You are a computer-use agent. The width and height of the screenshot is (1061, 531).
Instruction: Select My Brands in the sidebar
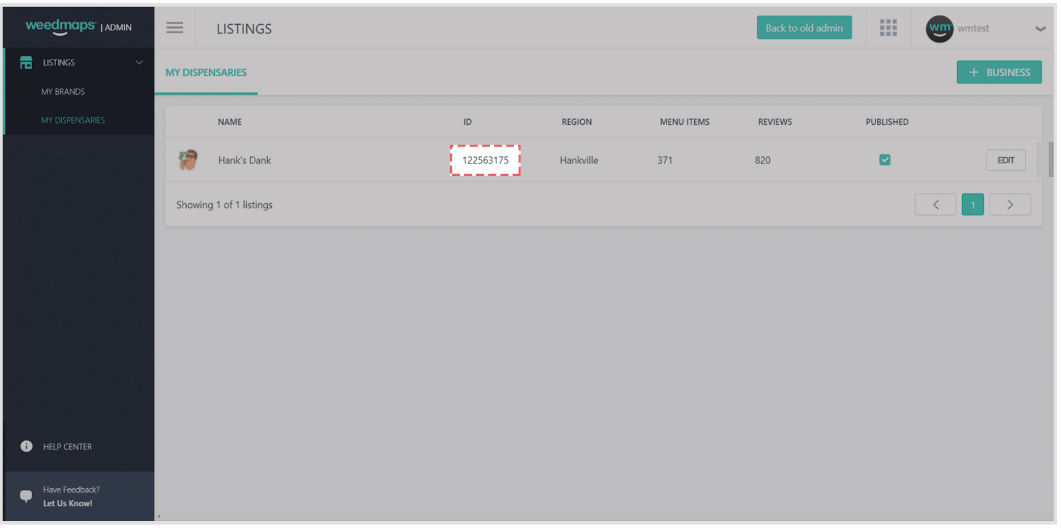(x=63, y=92)
